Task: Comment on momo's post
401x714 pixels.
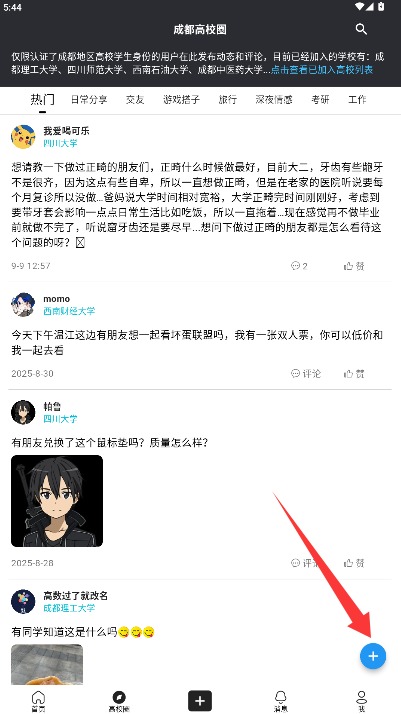Action: 306,374
